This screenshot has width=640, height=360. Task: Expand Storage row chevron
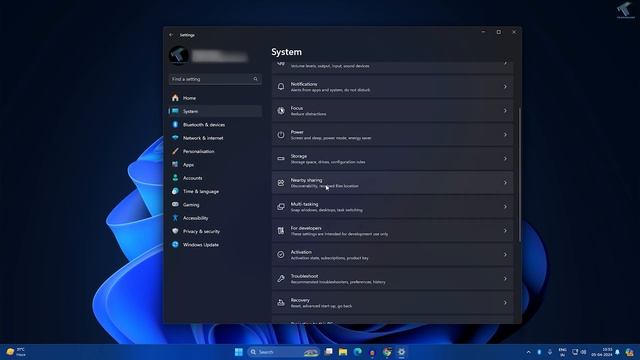coord(505,159)
